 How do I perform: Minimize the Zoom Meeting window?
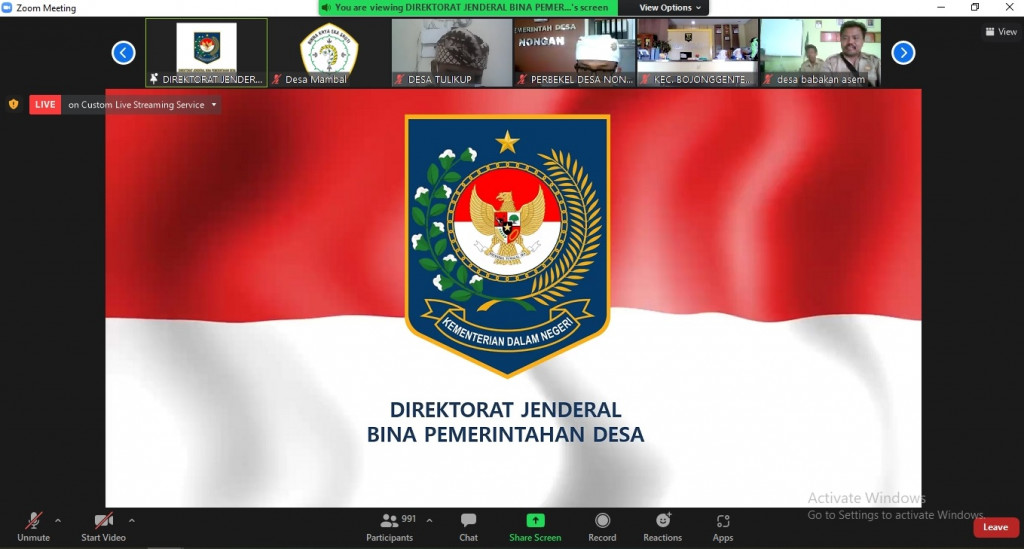941,7
